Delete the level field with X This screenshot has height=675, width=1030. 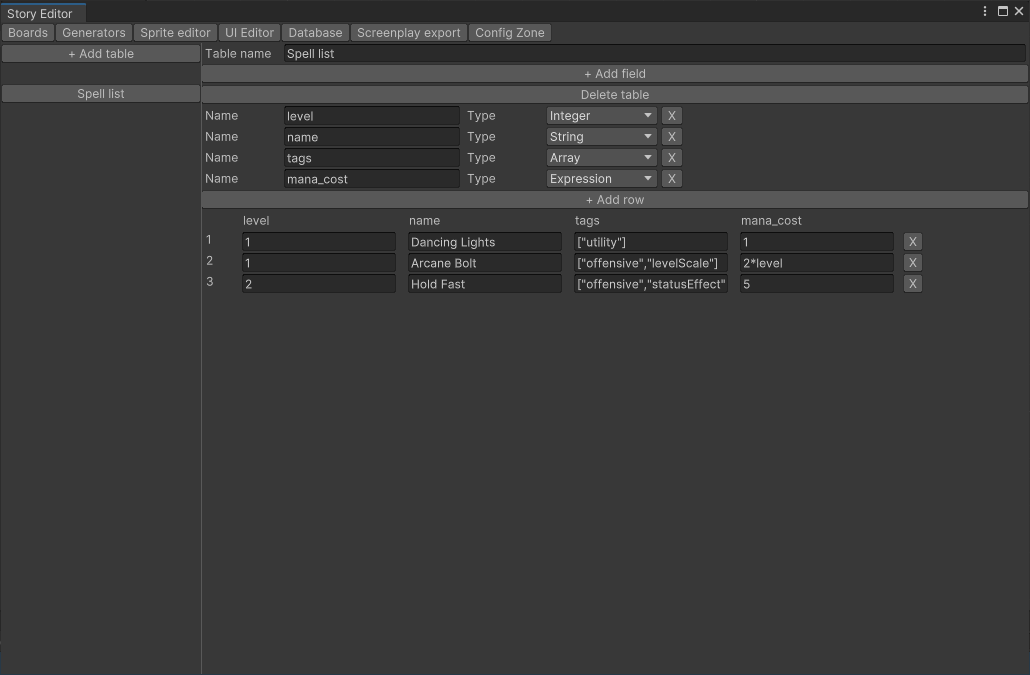click(672, 116)
